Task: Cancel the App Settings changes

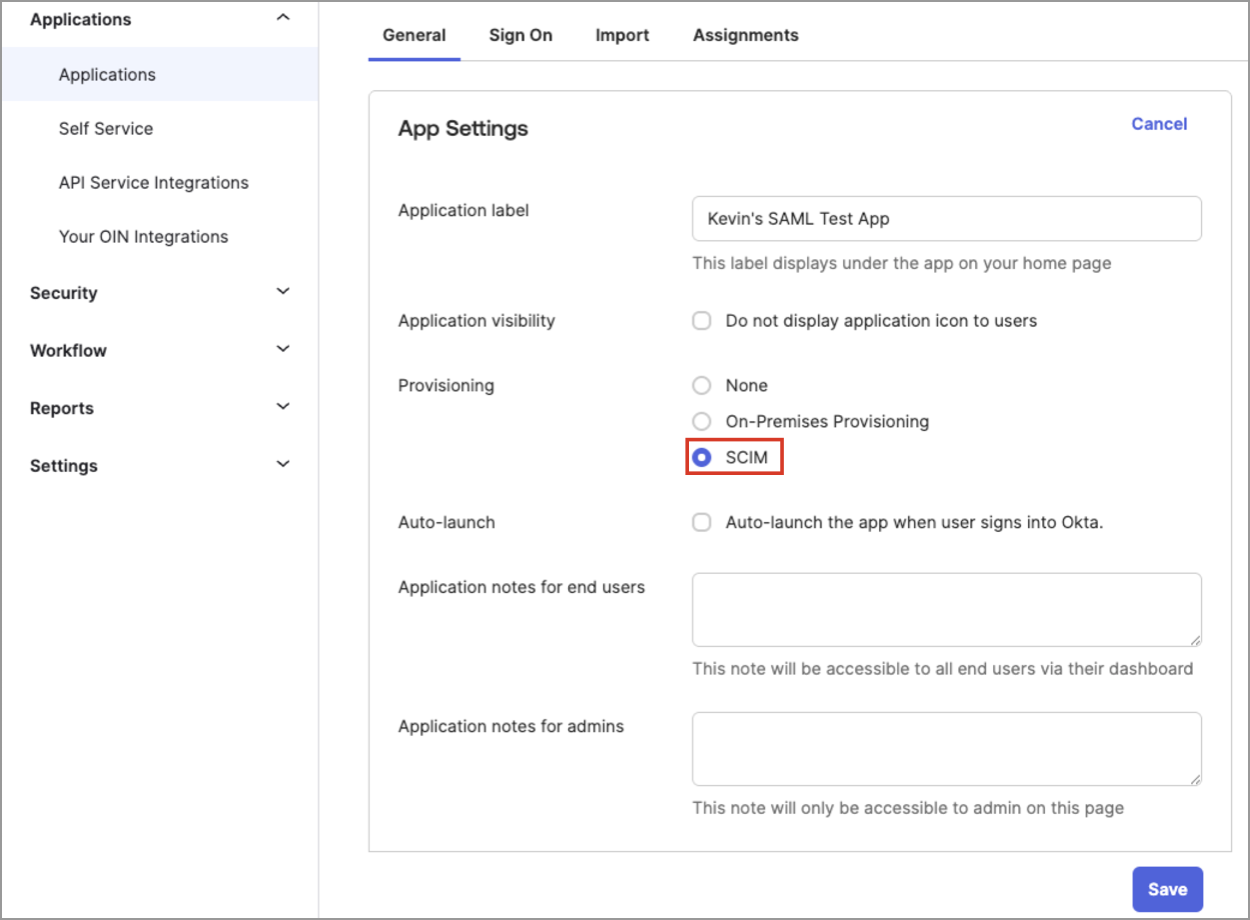Action: (1159, 123)
